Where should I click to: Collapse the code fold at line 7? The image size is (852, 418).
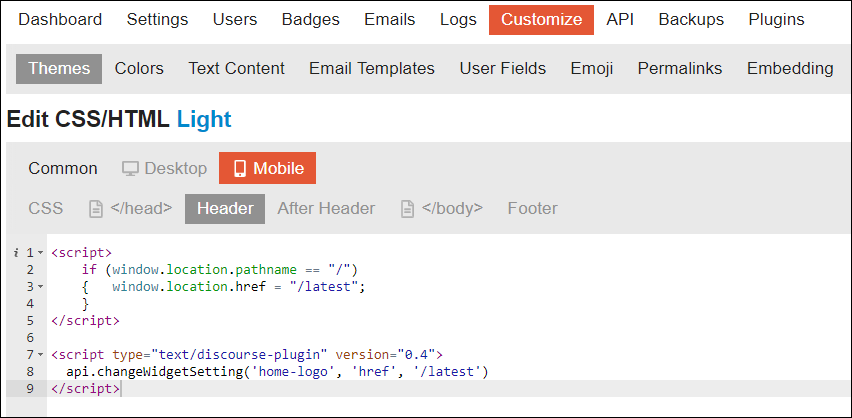[x=40, y=355]
